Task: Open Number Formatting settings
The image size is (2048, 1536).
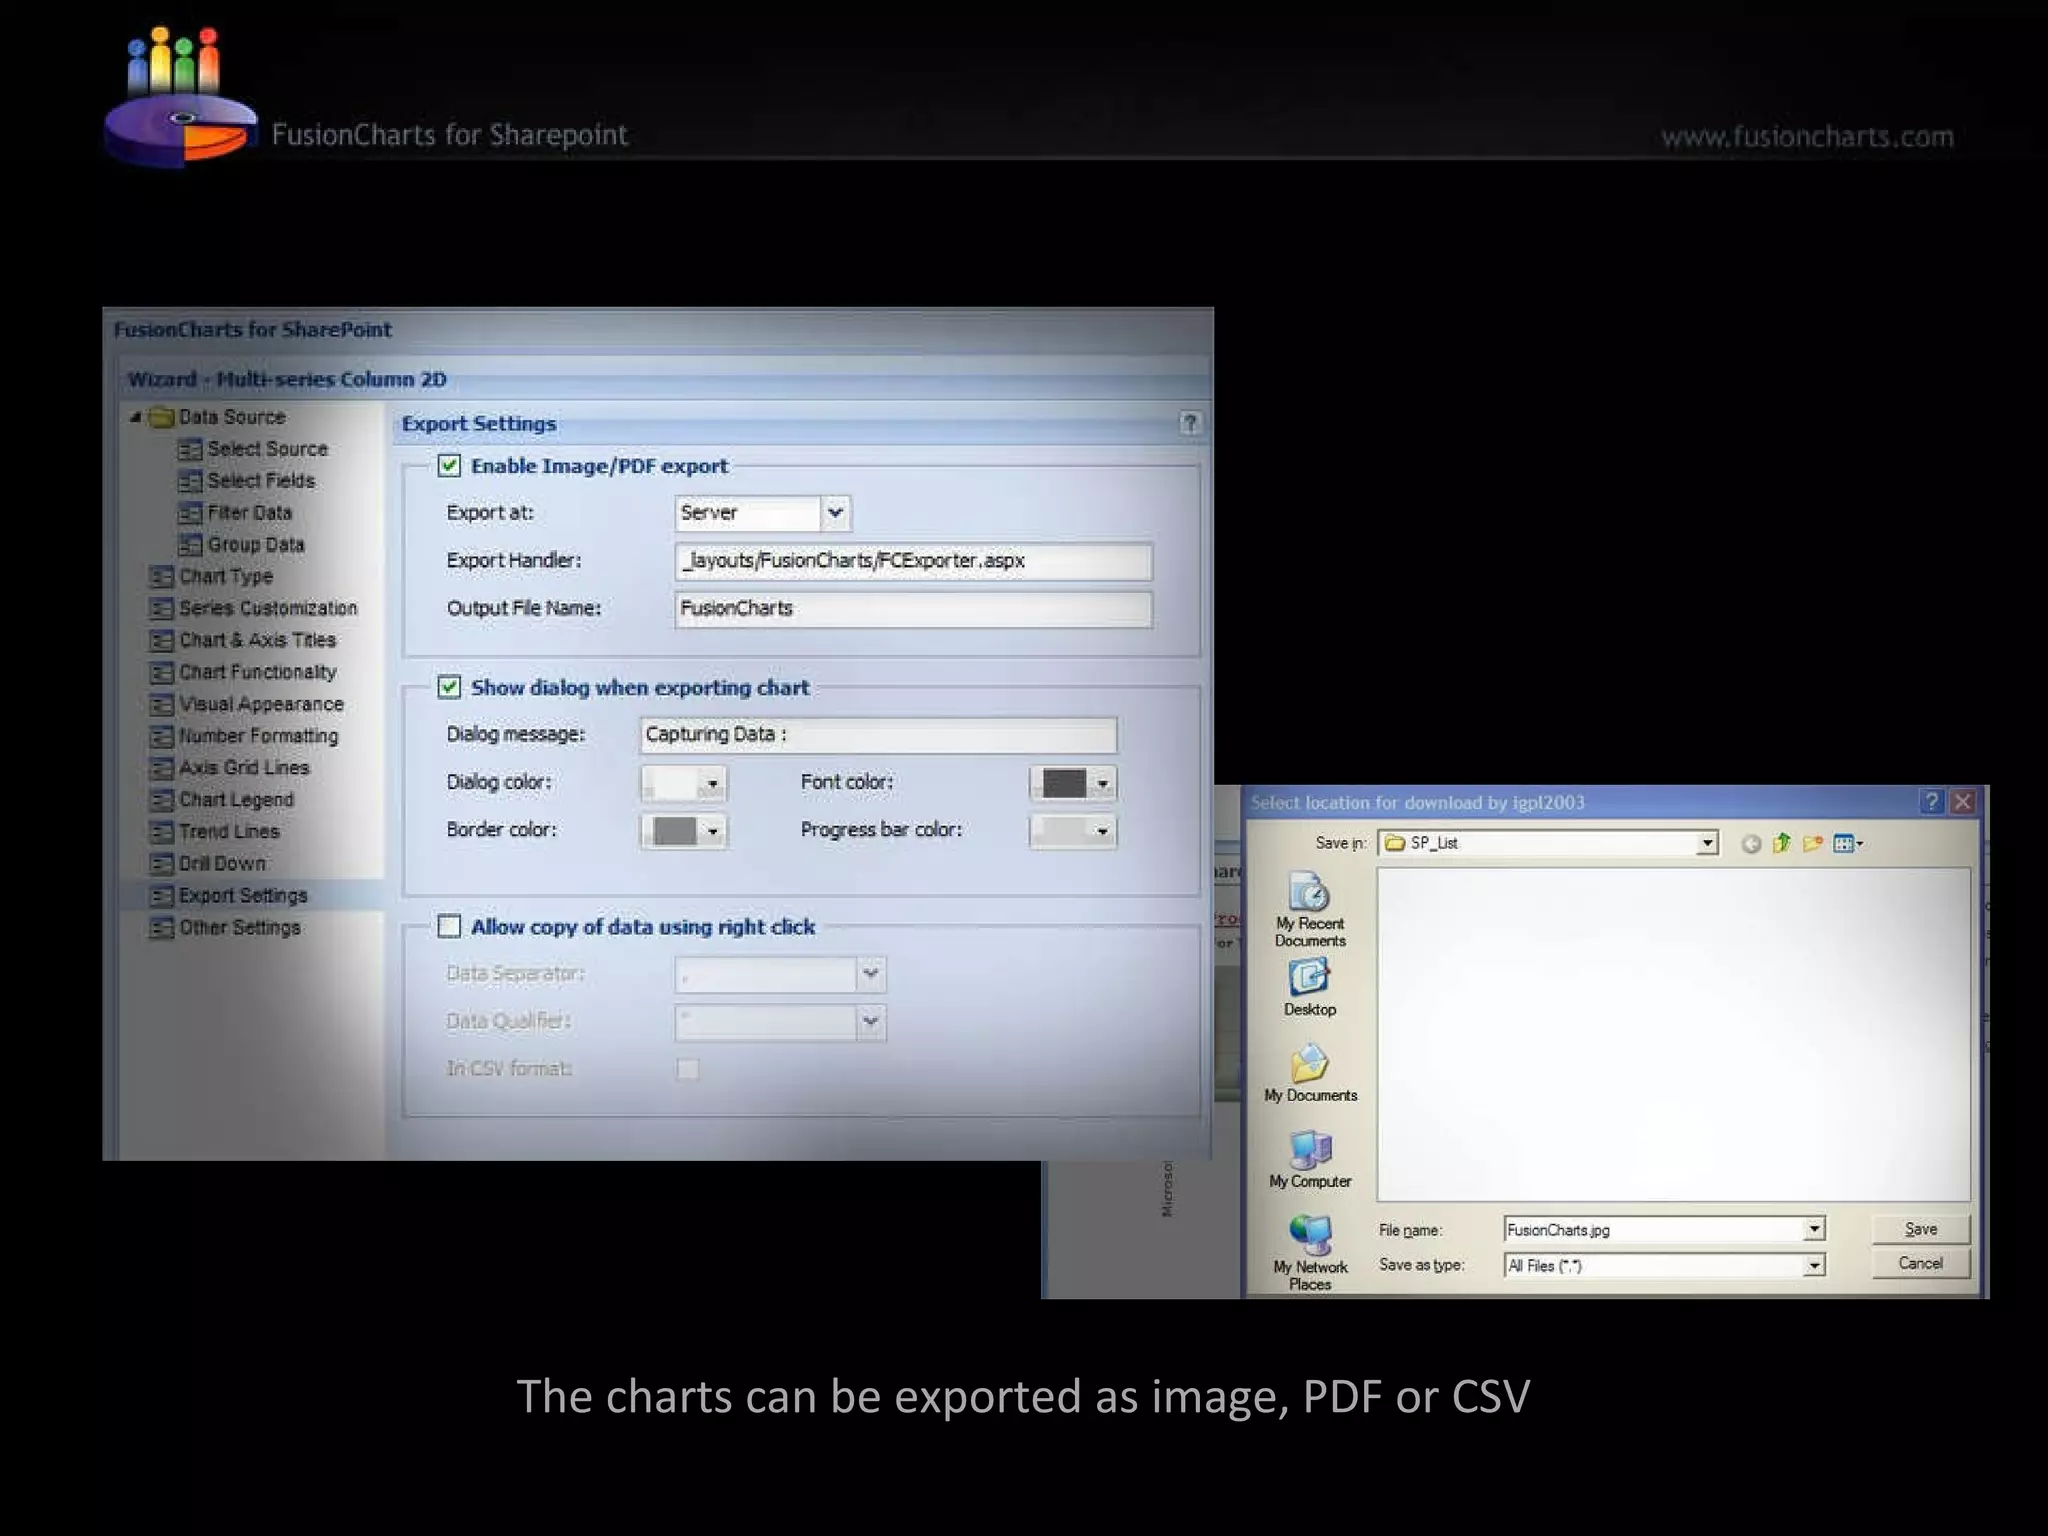Action: 258,736
